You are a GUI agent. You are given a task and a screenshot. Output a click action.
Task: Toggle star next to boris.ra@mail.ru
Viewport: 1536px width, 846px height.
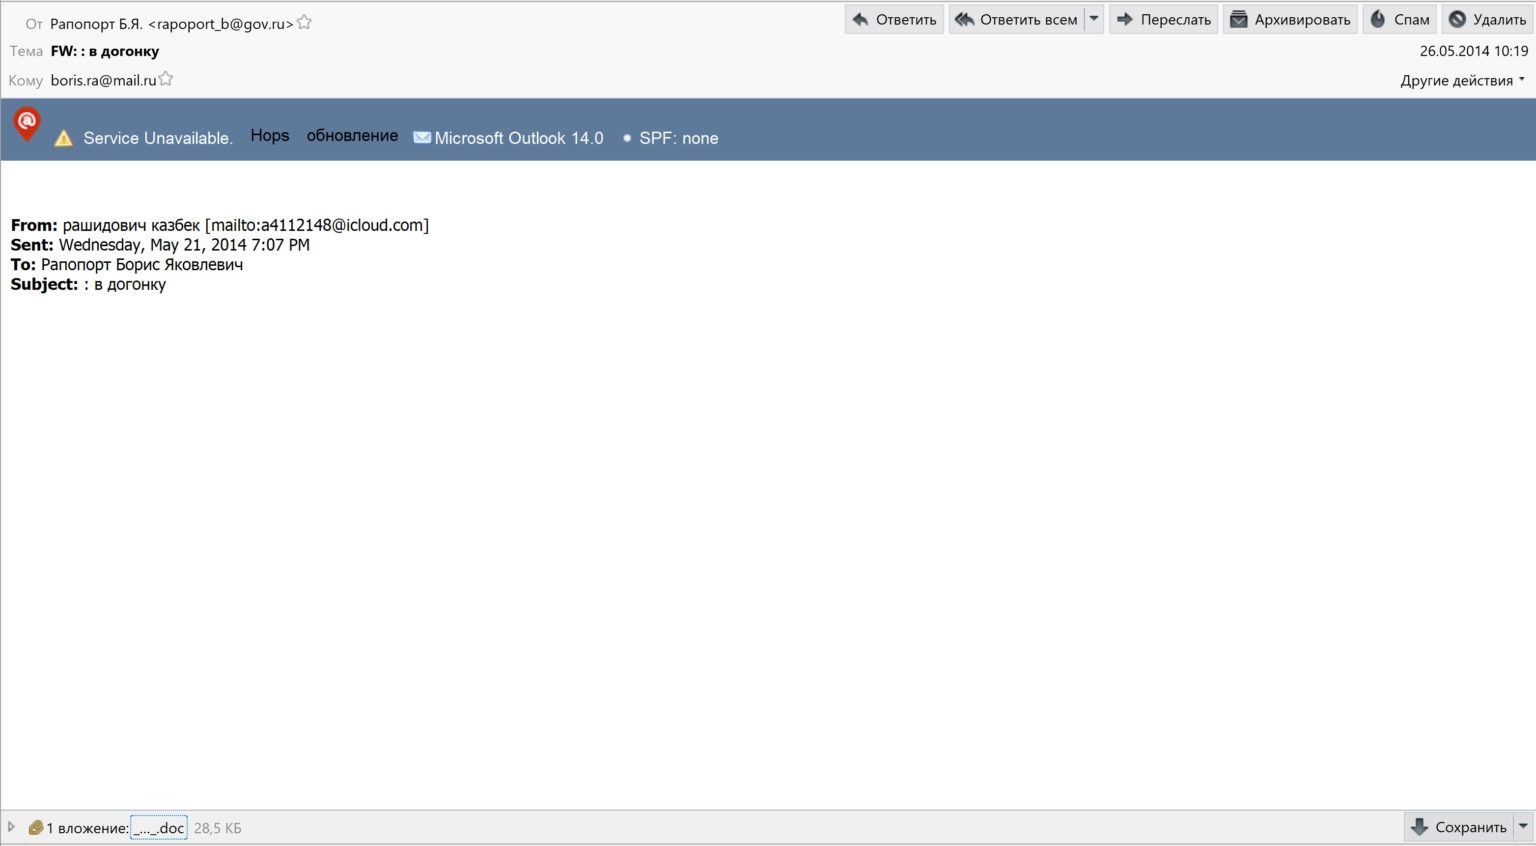coord(166,80)
